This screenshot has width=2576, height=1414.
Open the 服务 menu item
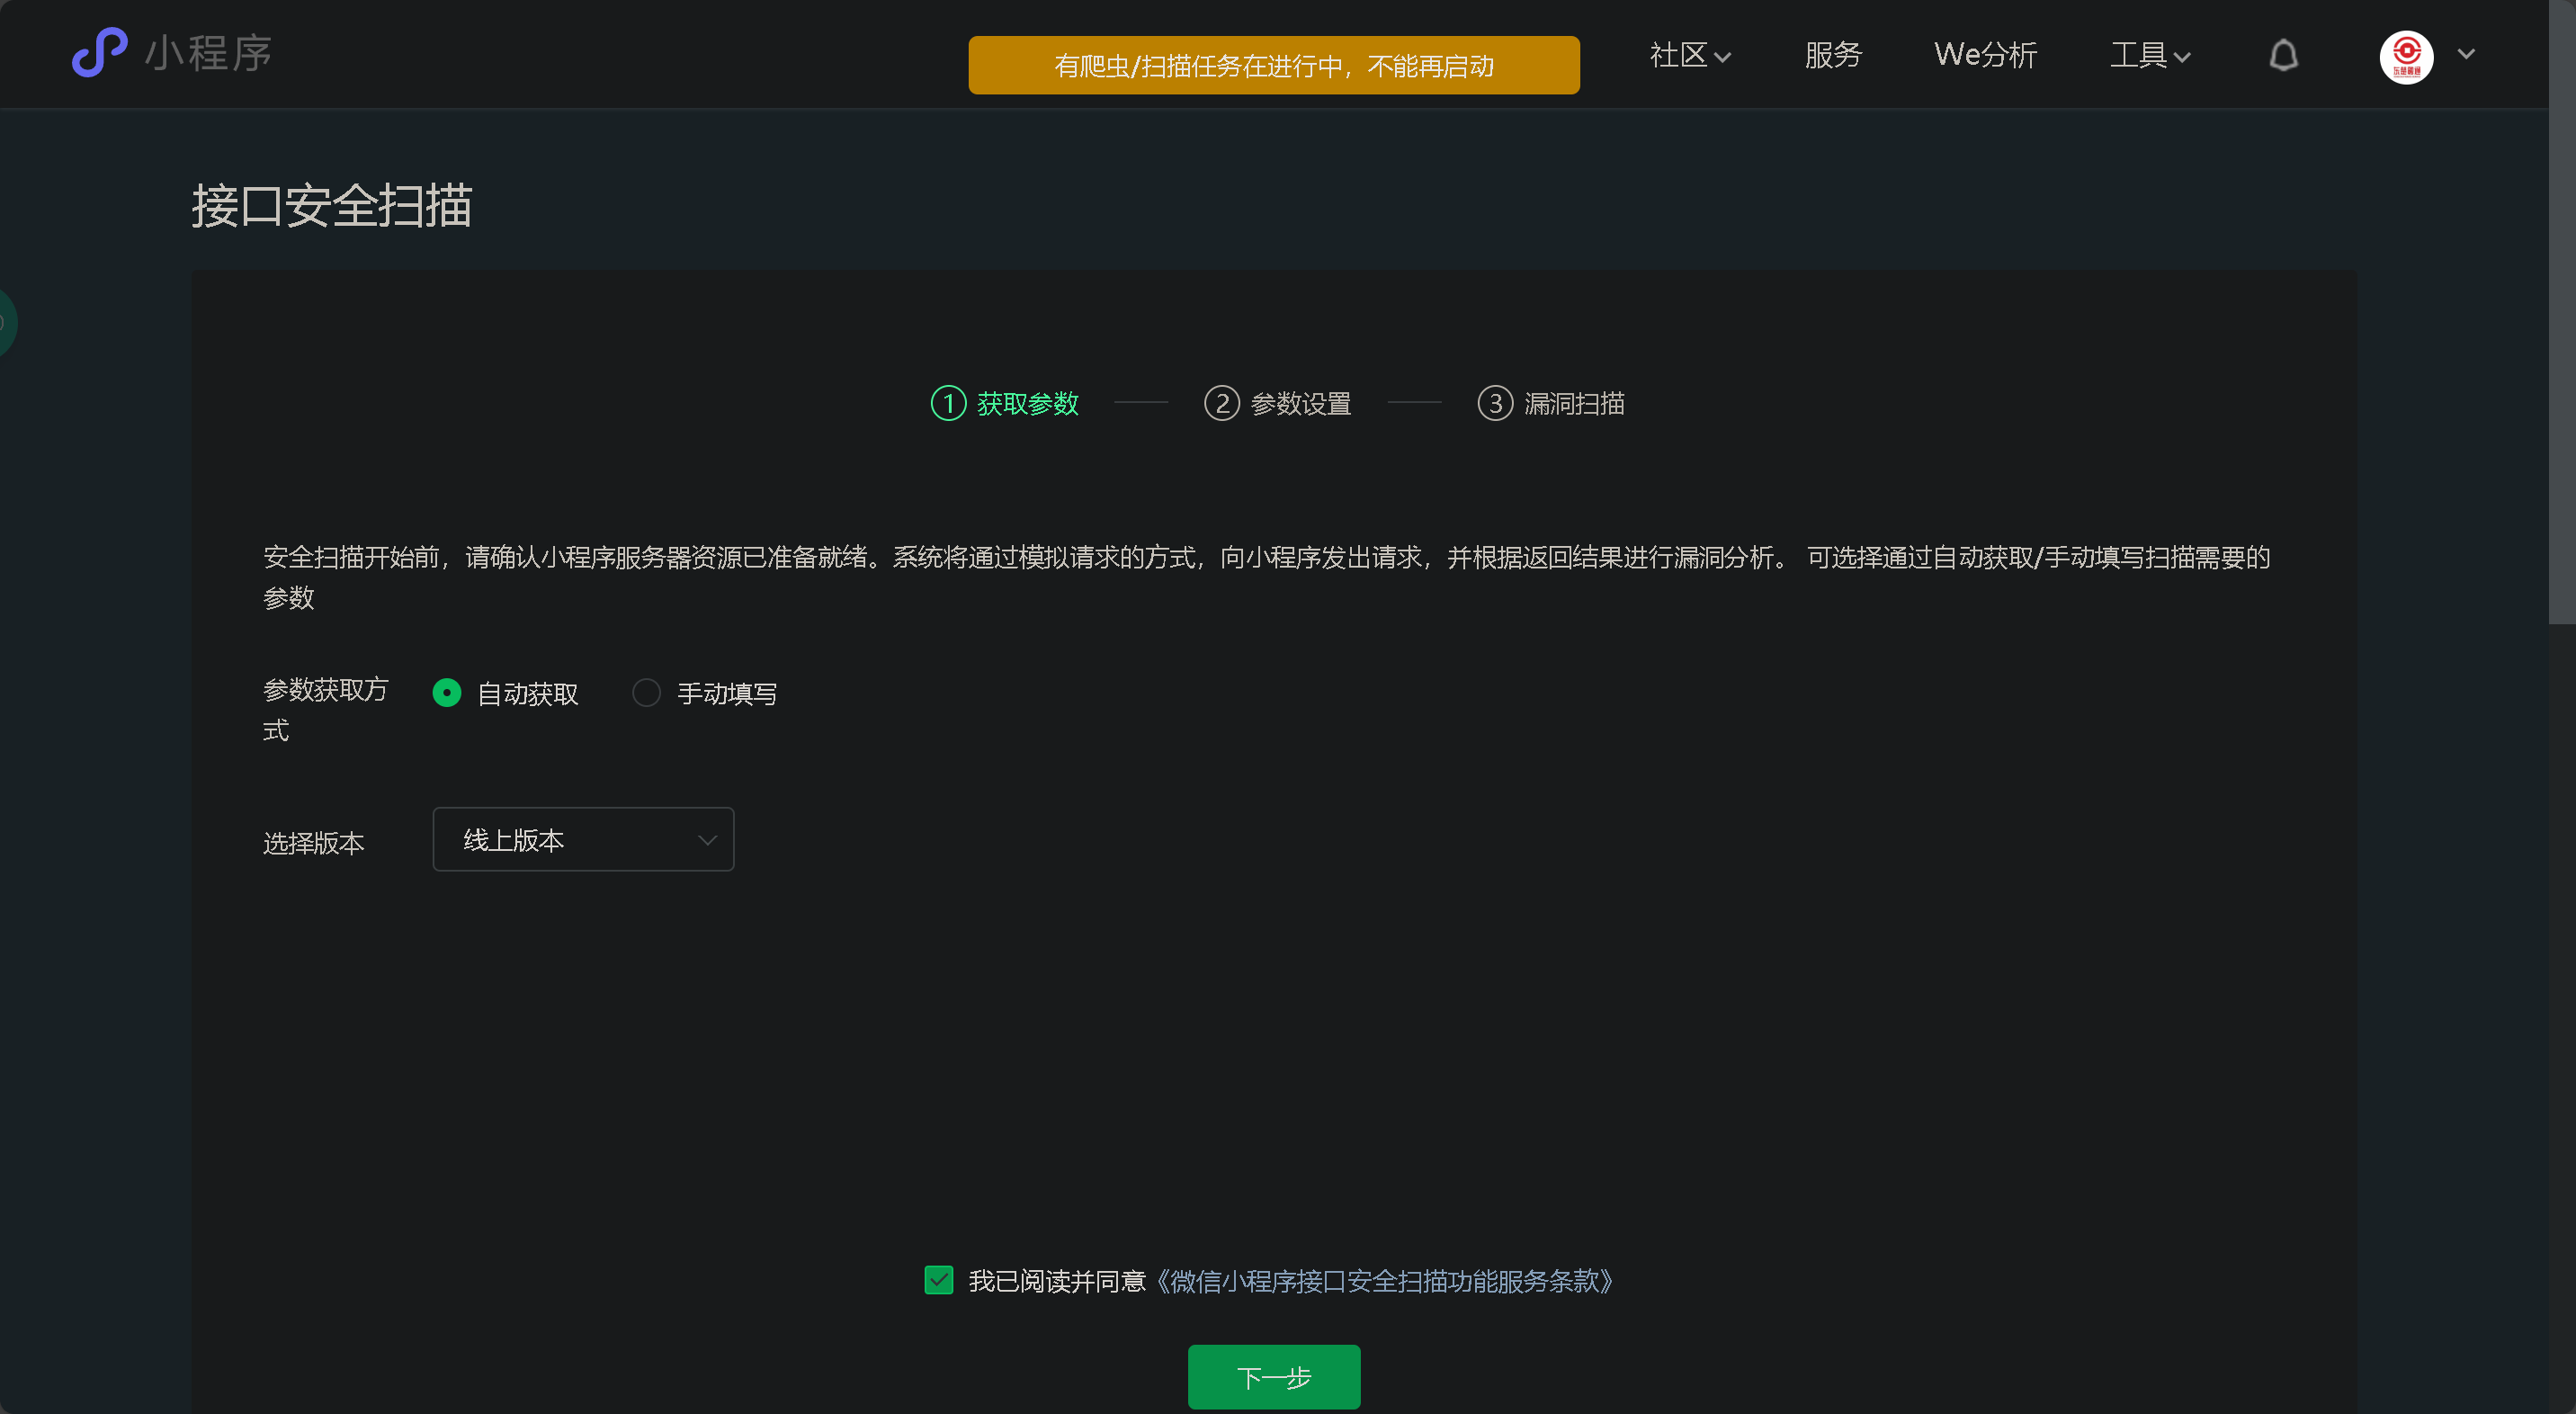click(x=1832, y=55)
